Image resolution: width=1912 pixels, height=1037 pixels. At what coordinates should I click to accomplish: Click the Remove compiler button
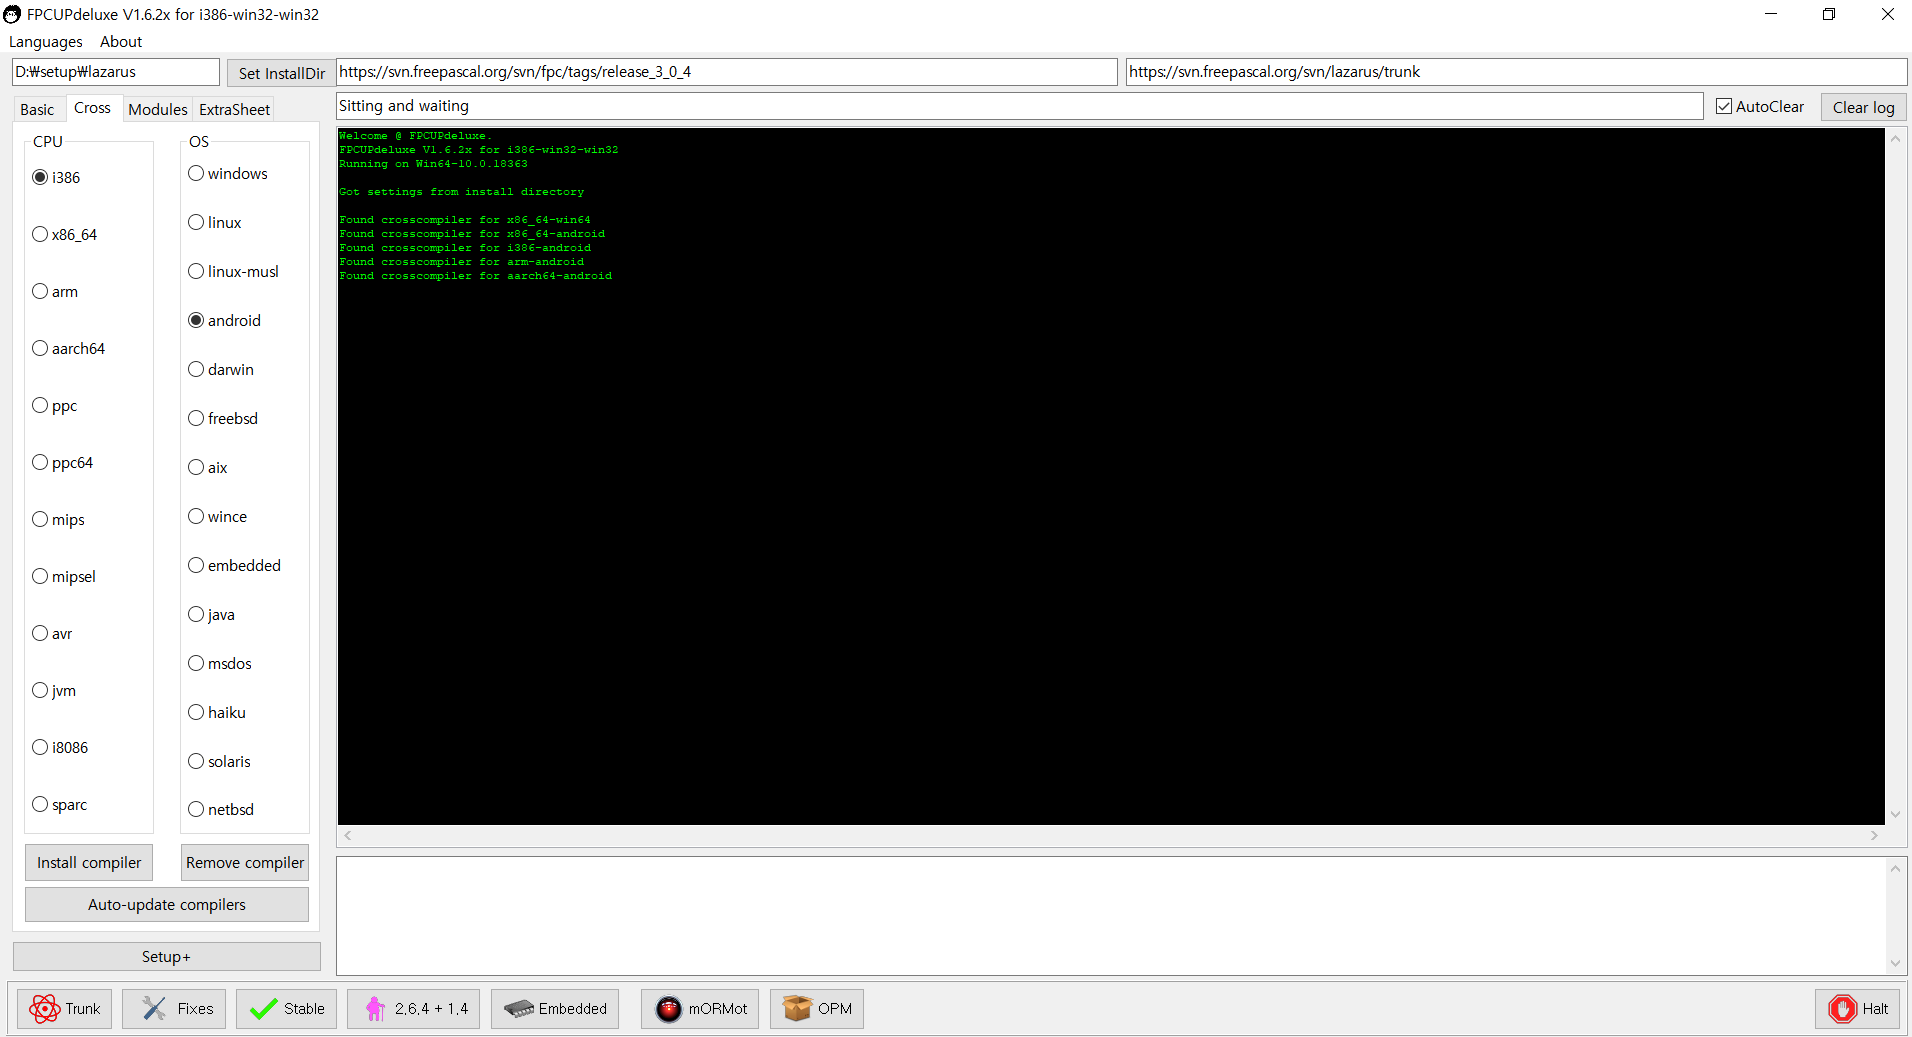point(245,862)
